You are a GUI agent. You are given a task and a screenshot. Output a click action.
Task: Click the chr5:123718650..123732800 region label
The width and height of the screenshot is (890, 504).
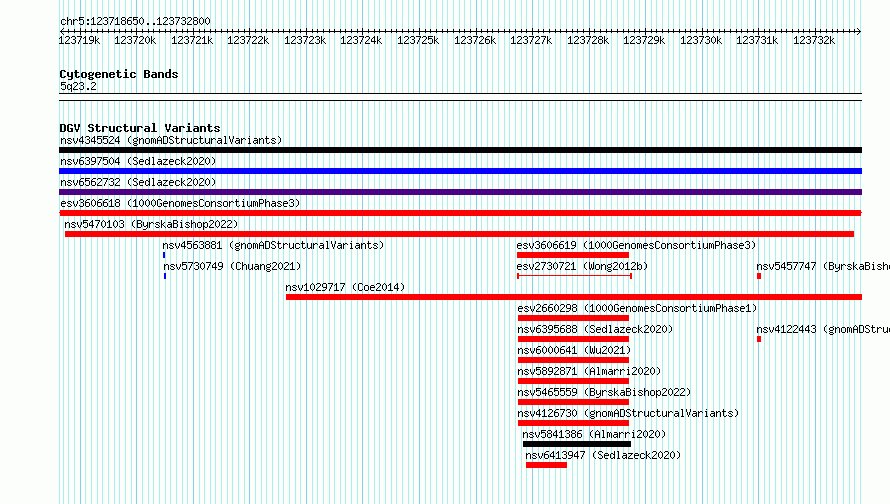(135, 21)
